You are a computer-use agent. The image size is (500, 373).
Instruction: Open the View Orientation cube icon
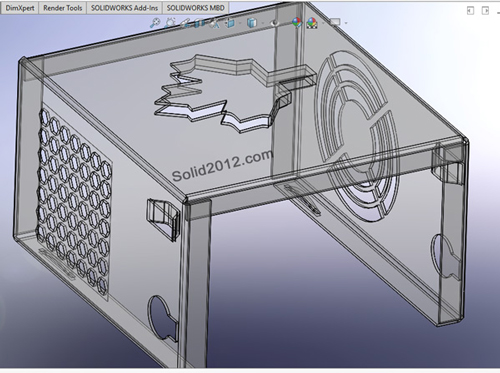[x=230, y=23]
